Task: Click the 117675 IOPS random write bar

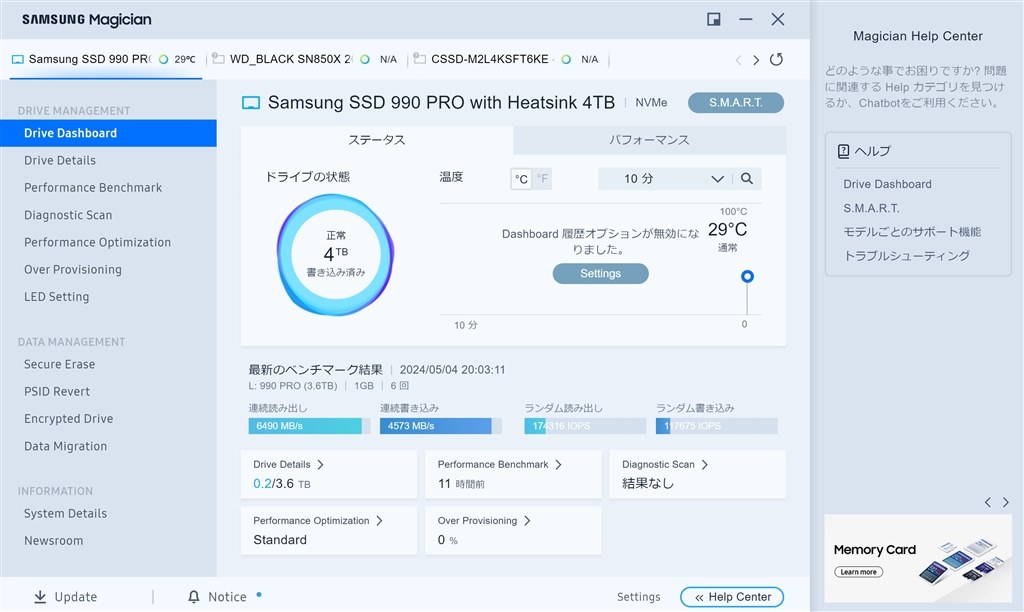Action: [x=716, y=426]
